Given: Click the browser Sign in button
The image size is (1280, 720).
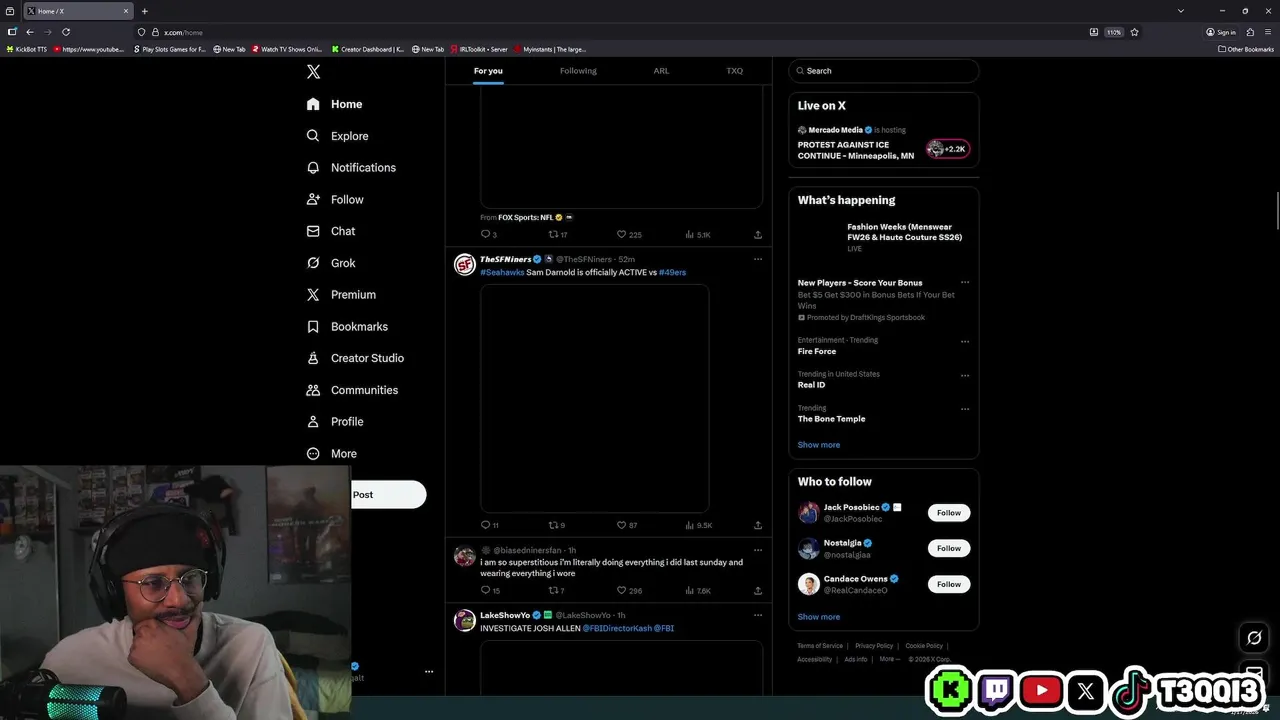Looking at the screenshot, I should coord(1221,32).
